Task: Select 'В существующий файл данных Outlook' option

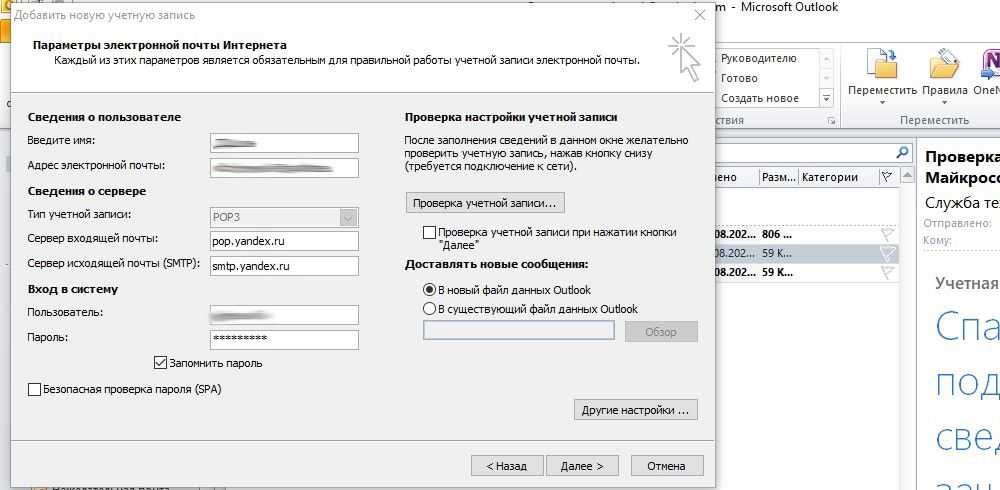Action: point(430,309)
